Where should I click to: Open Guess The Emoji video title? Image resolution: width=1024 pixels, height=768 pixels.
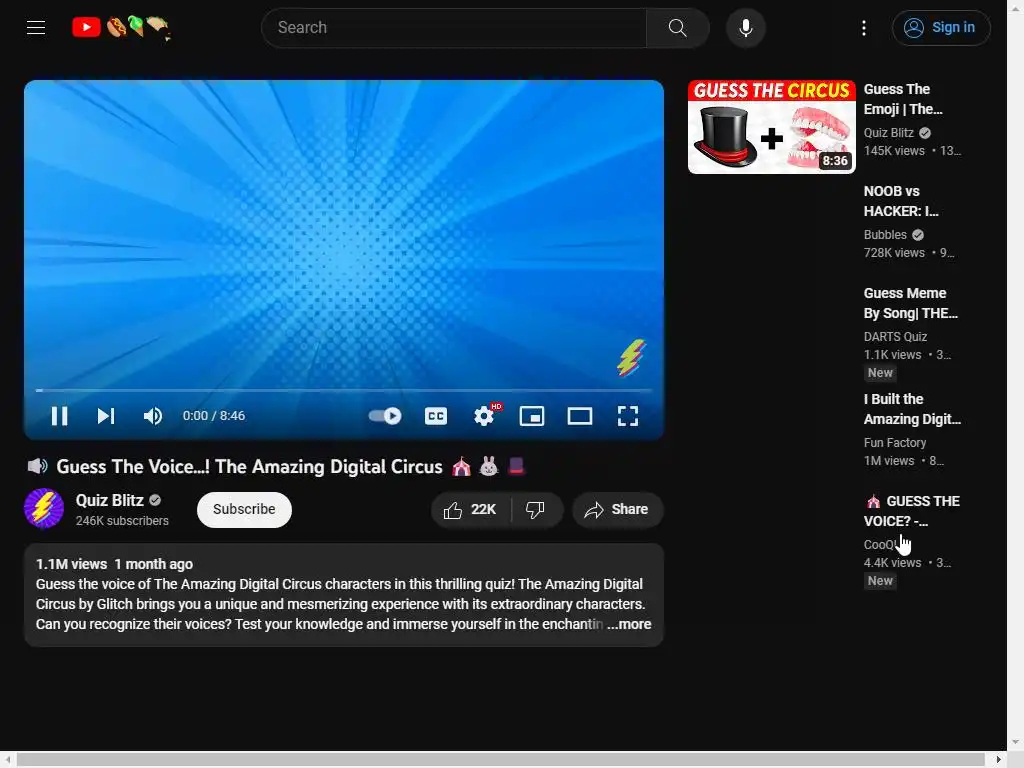[x=903, y=99]
